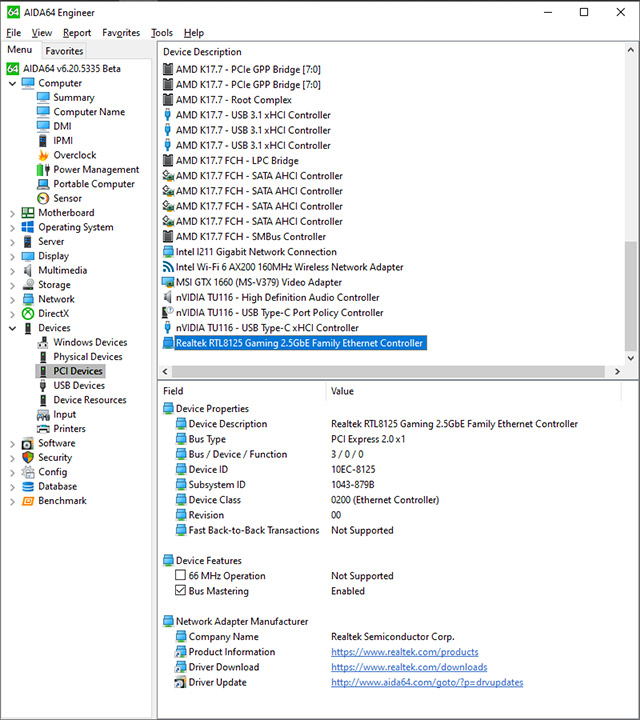Click the Wi-Fi icon of Intel AX200 adapter
The height and width of the screenshot is (720, 640).
(168, 267)
